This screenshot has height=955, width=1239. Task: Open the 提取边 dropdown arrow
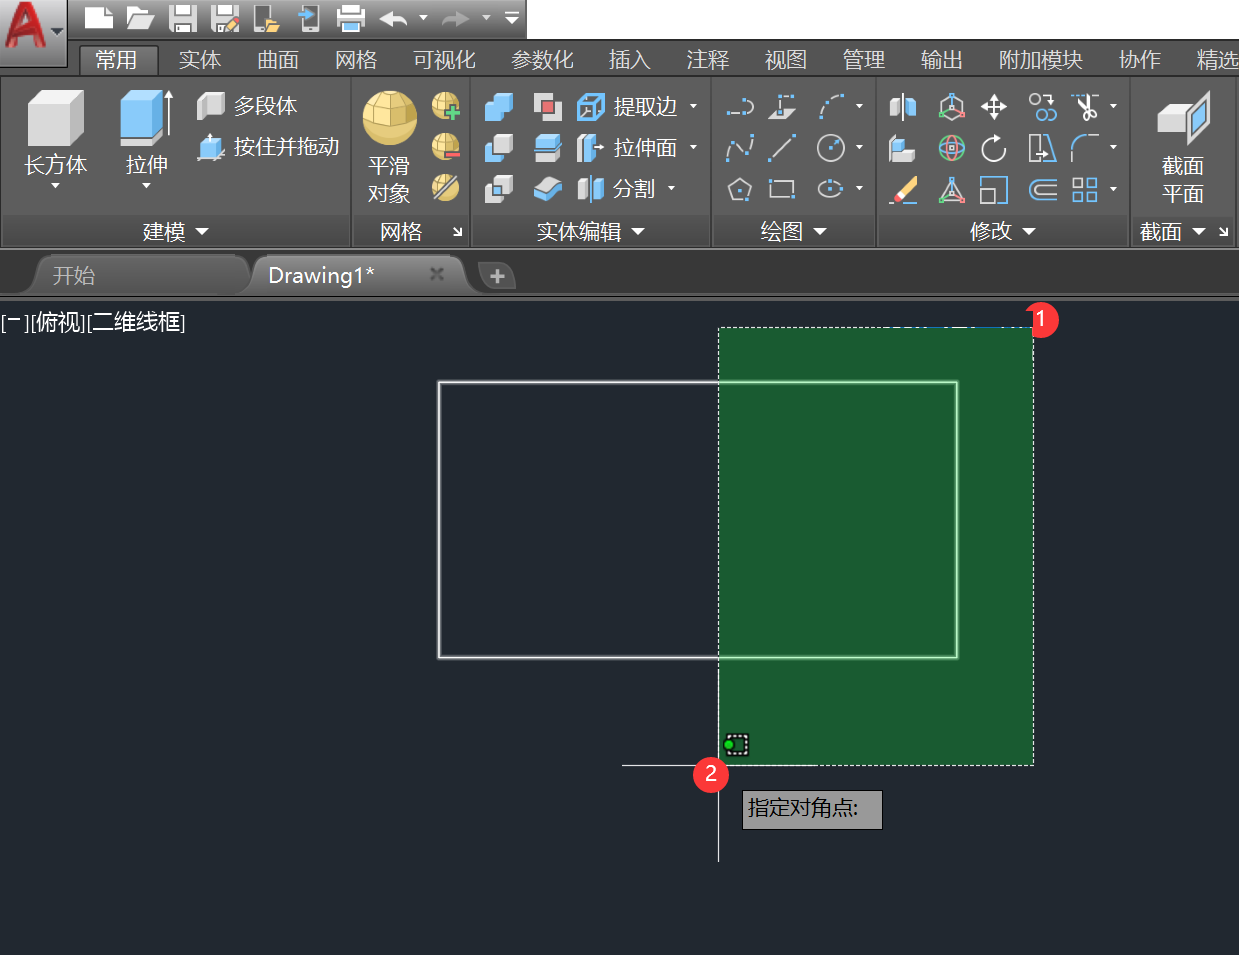point(693,107)
